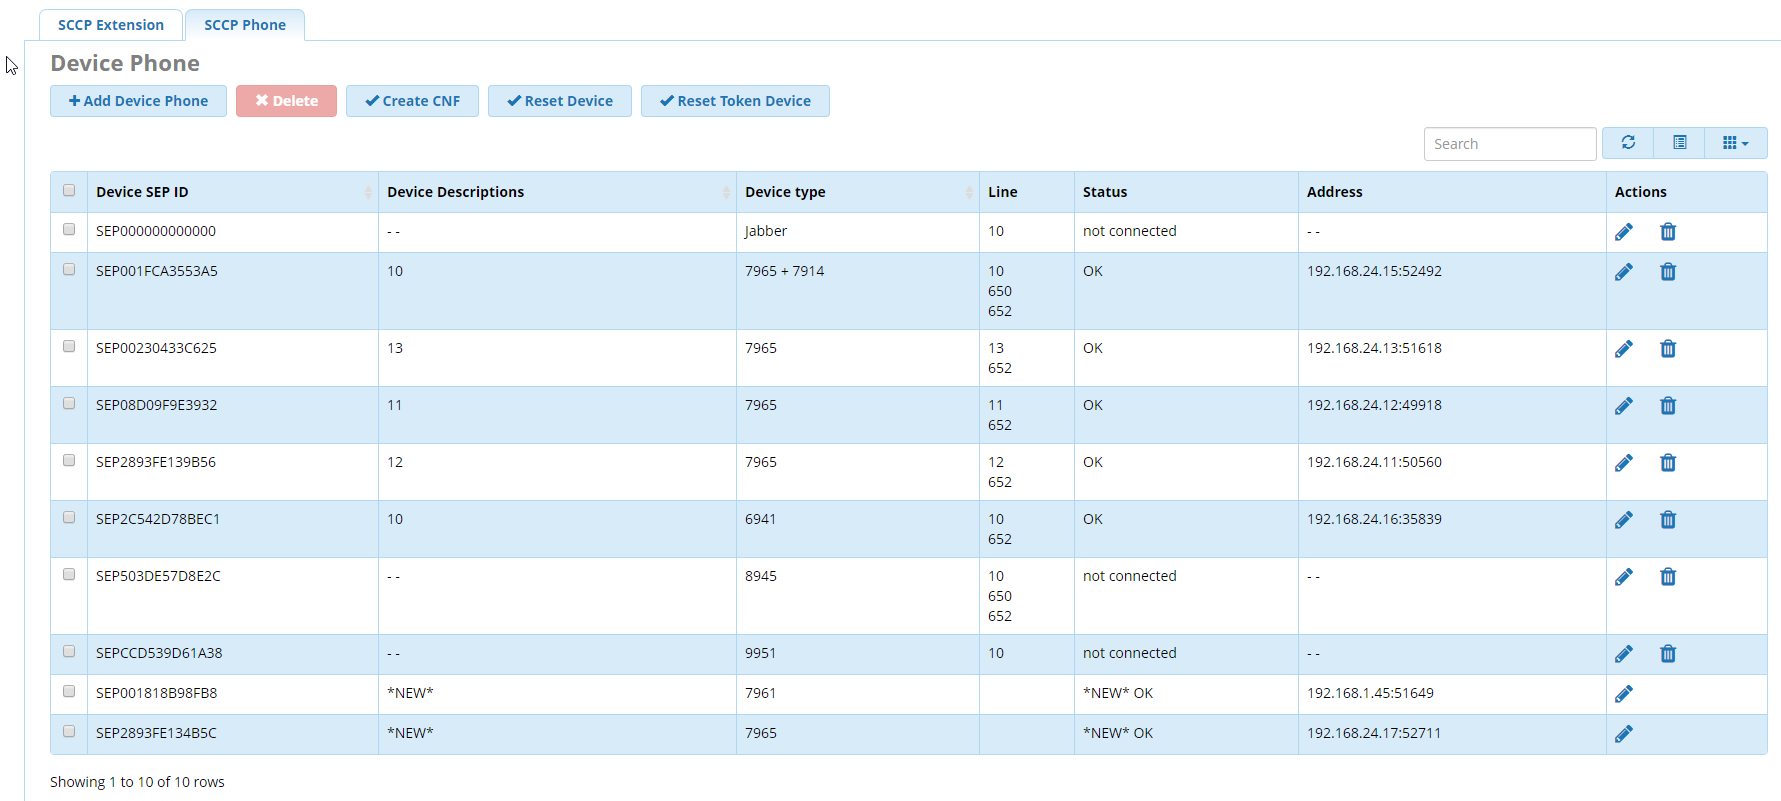Mark SEP08D09F9E3932 row checkbox

pyautogui.click(x=69, y=403)
